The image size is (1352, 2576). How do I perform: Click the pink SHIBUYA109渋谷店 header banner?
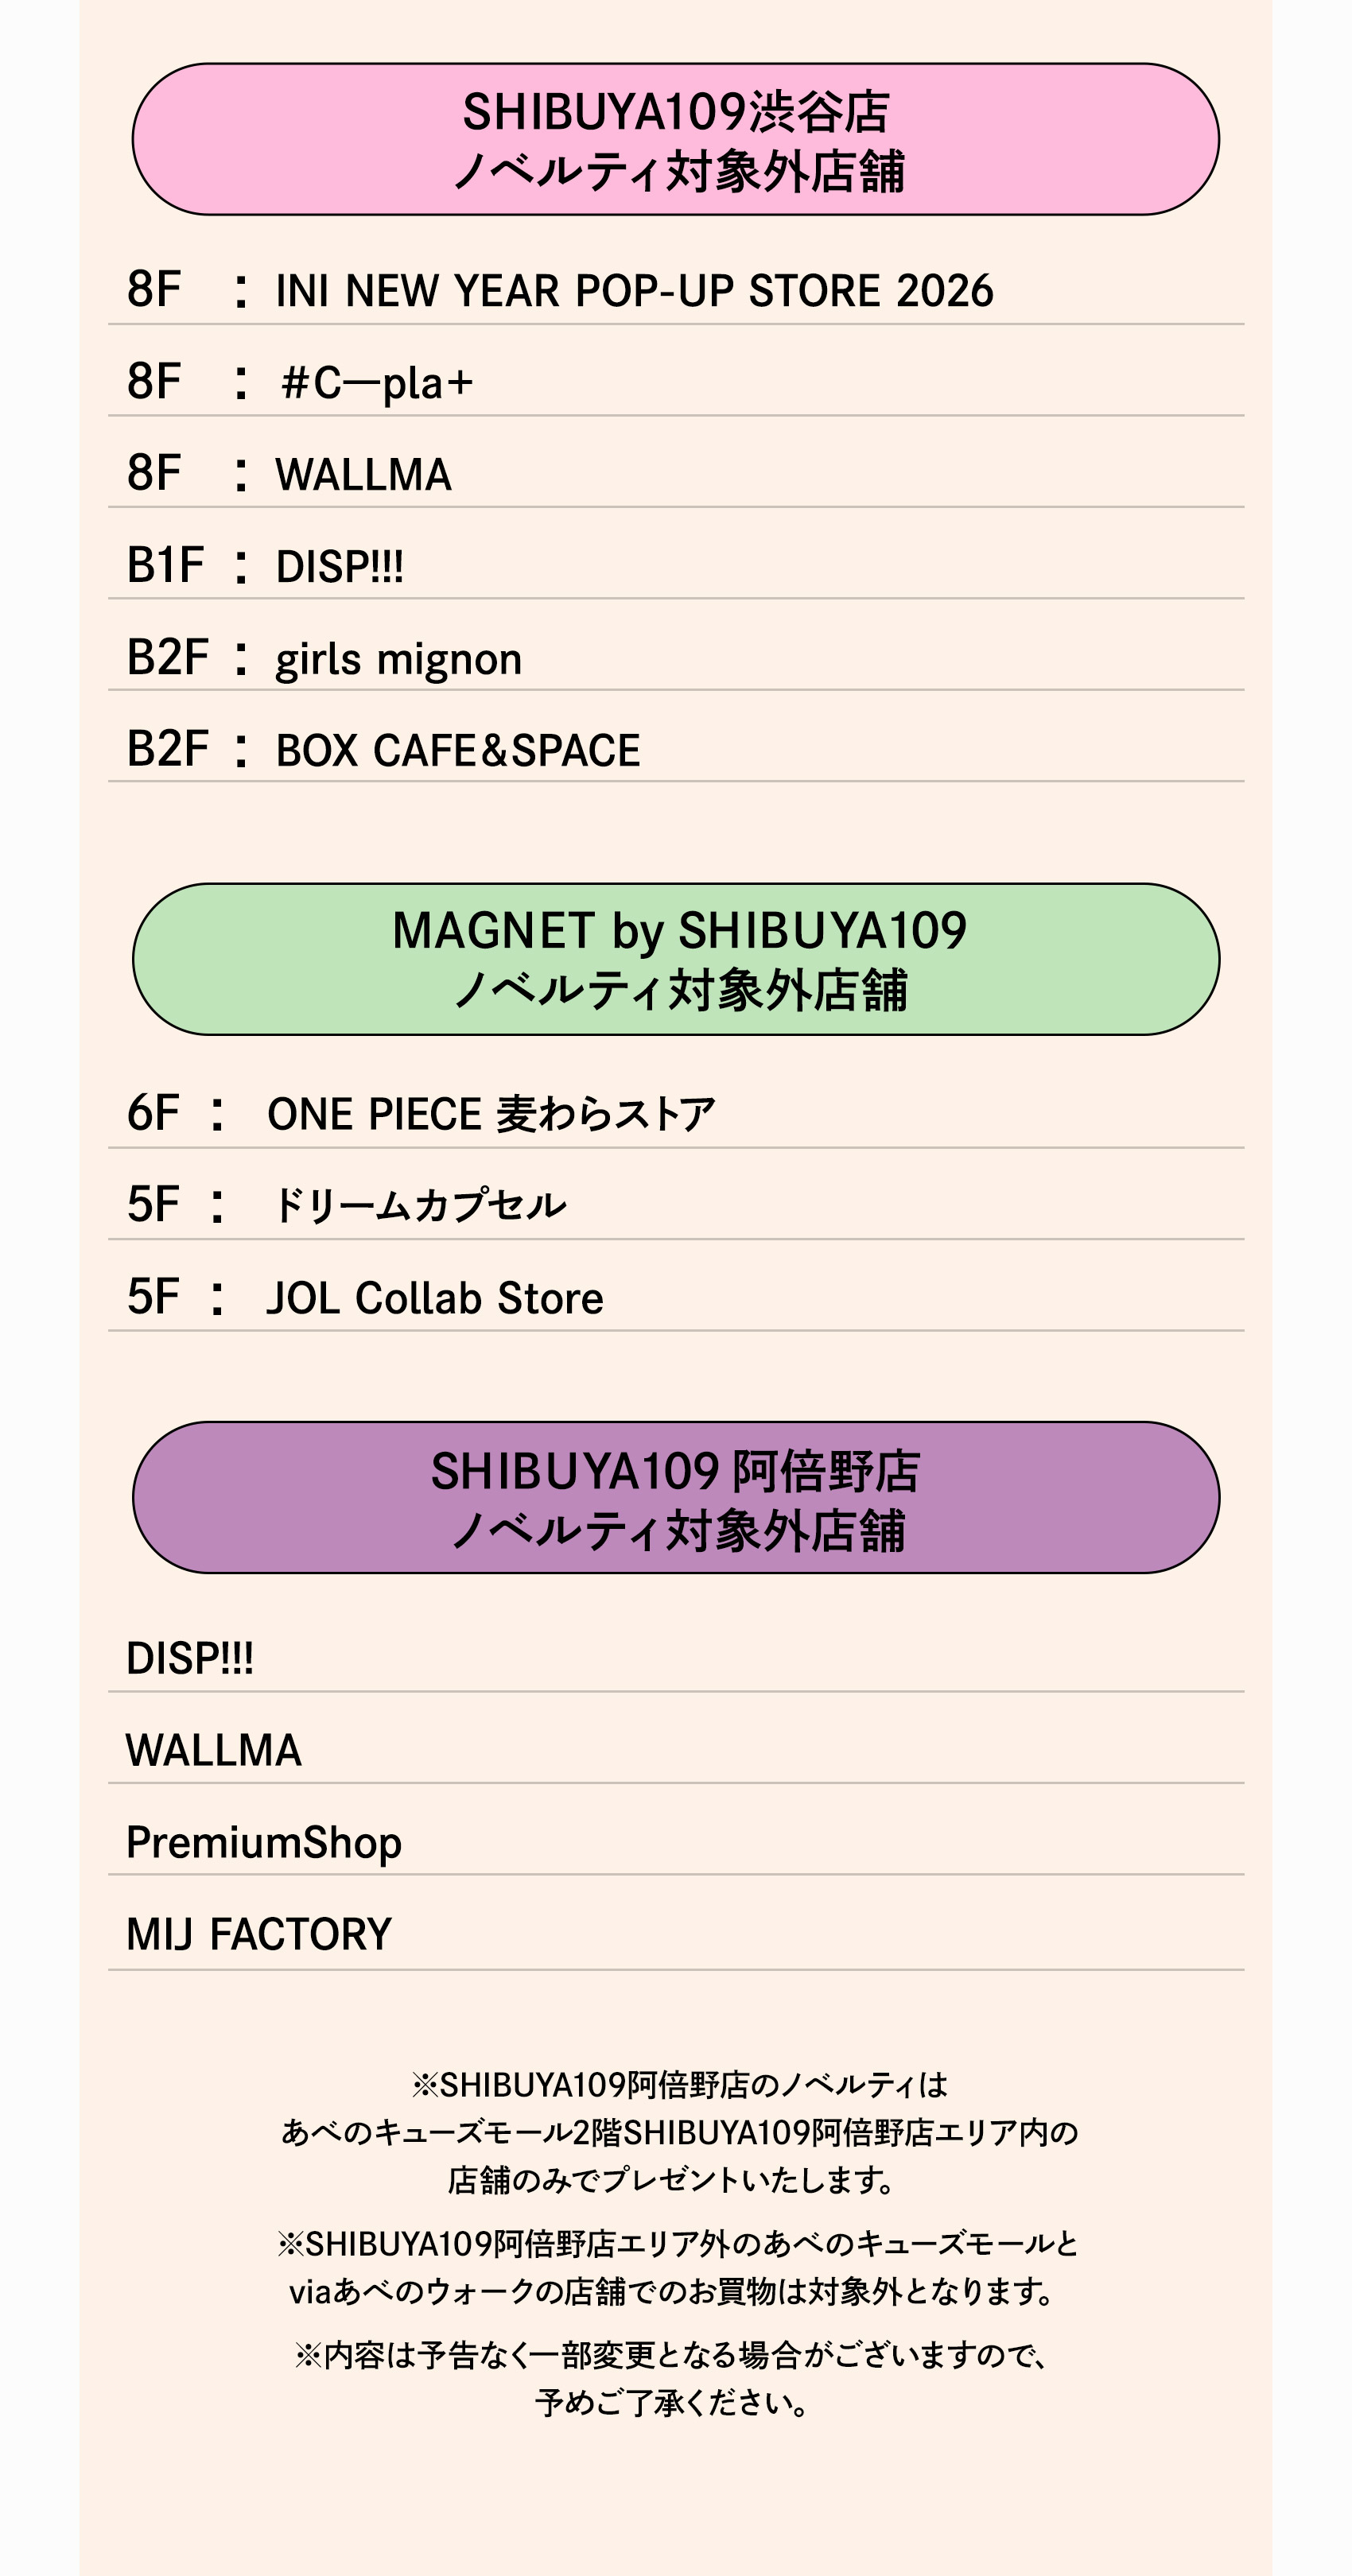676,140
